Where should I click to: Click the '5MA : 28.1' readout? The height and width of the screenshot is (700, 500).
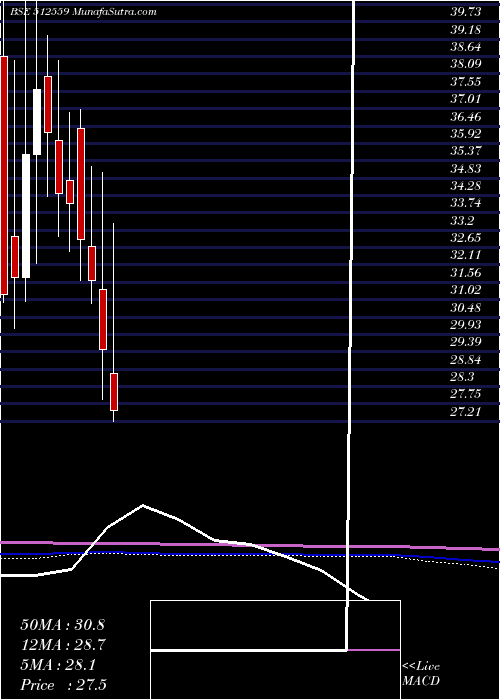pos(58,665)
